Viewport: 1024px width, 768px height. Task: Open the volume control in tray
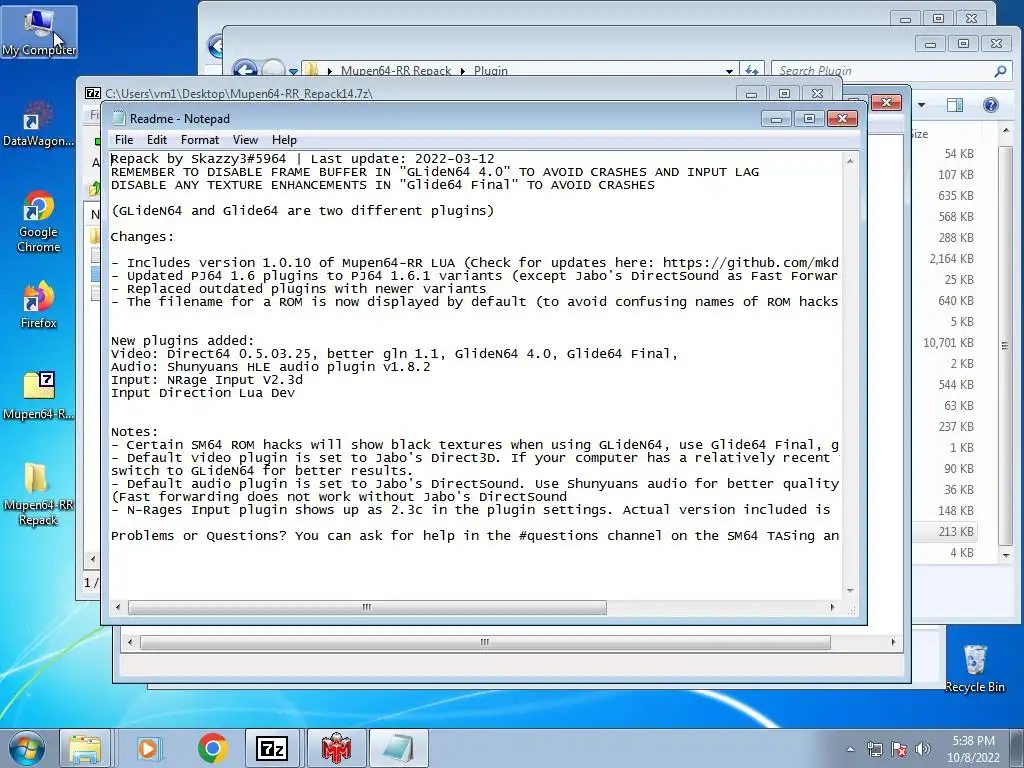tap(923, 749)
